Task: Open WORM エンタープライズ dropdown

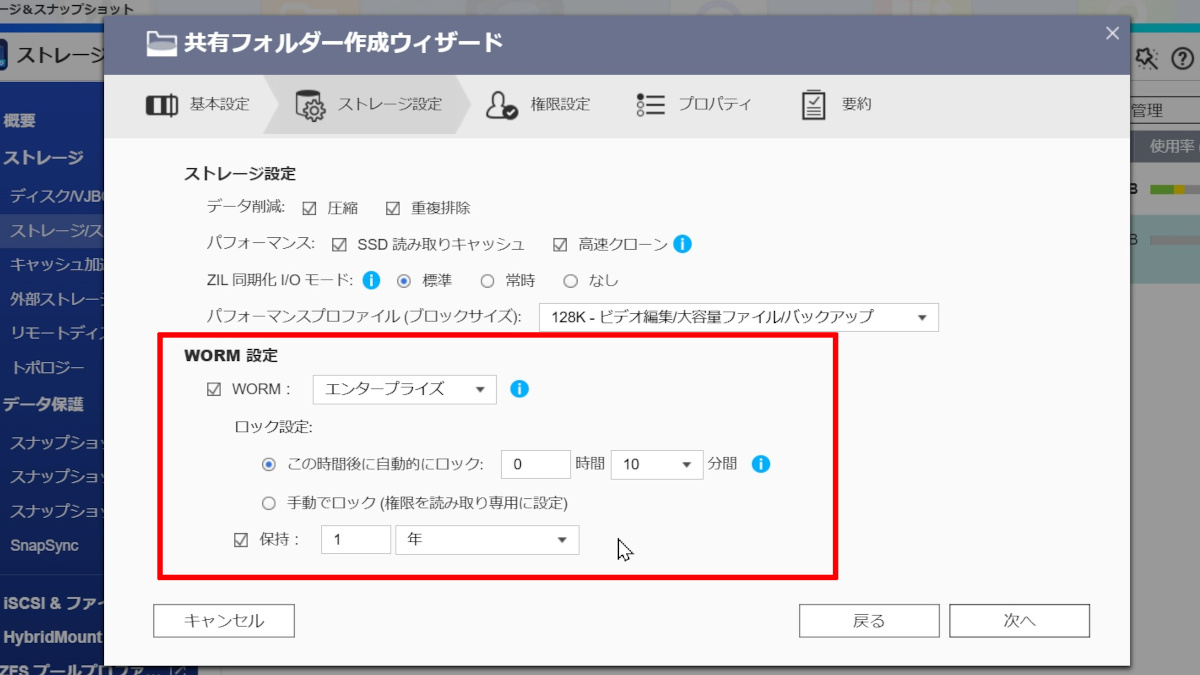Action: [x=405, y=389]
